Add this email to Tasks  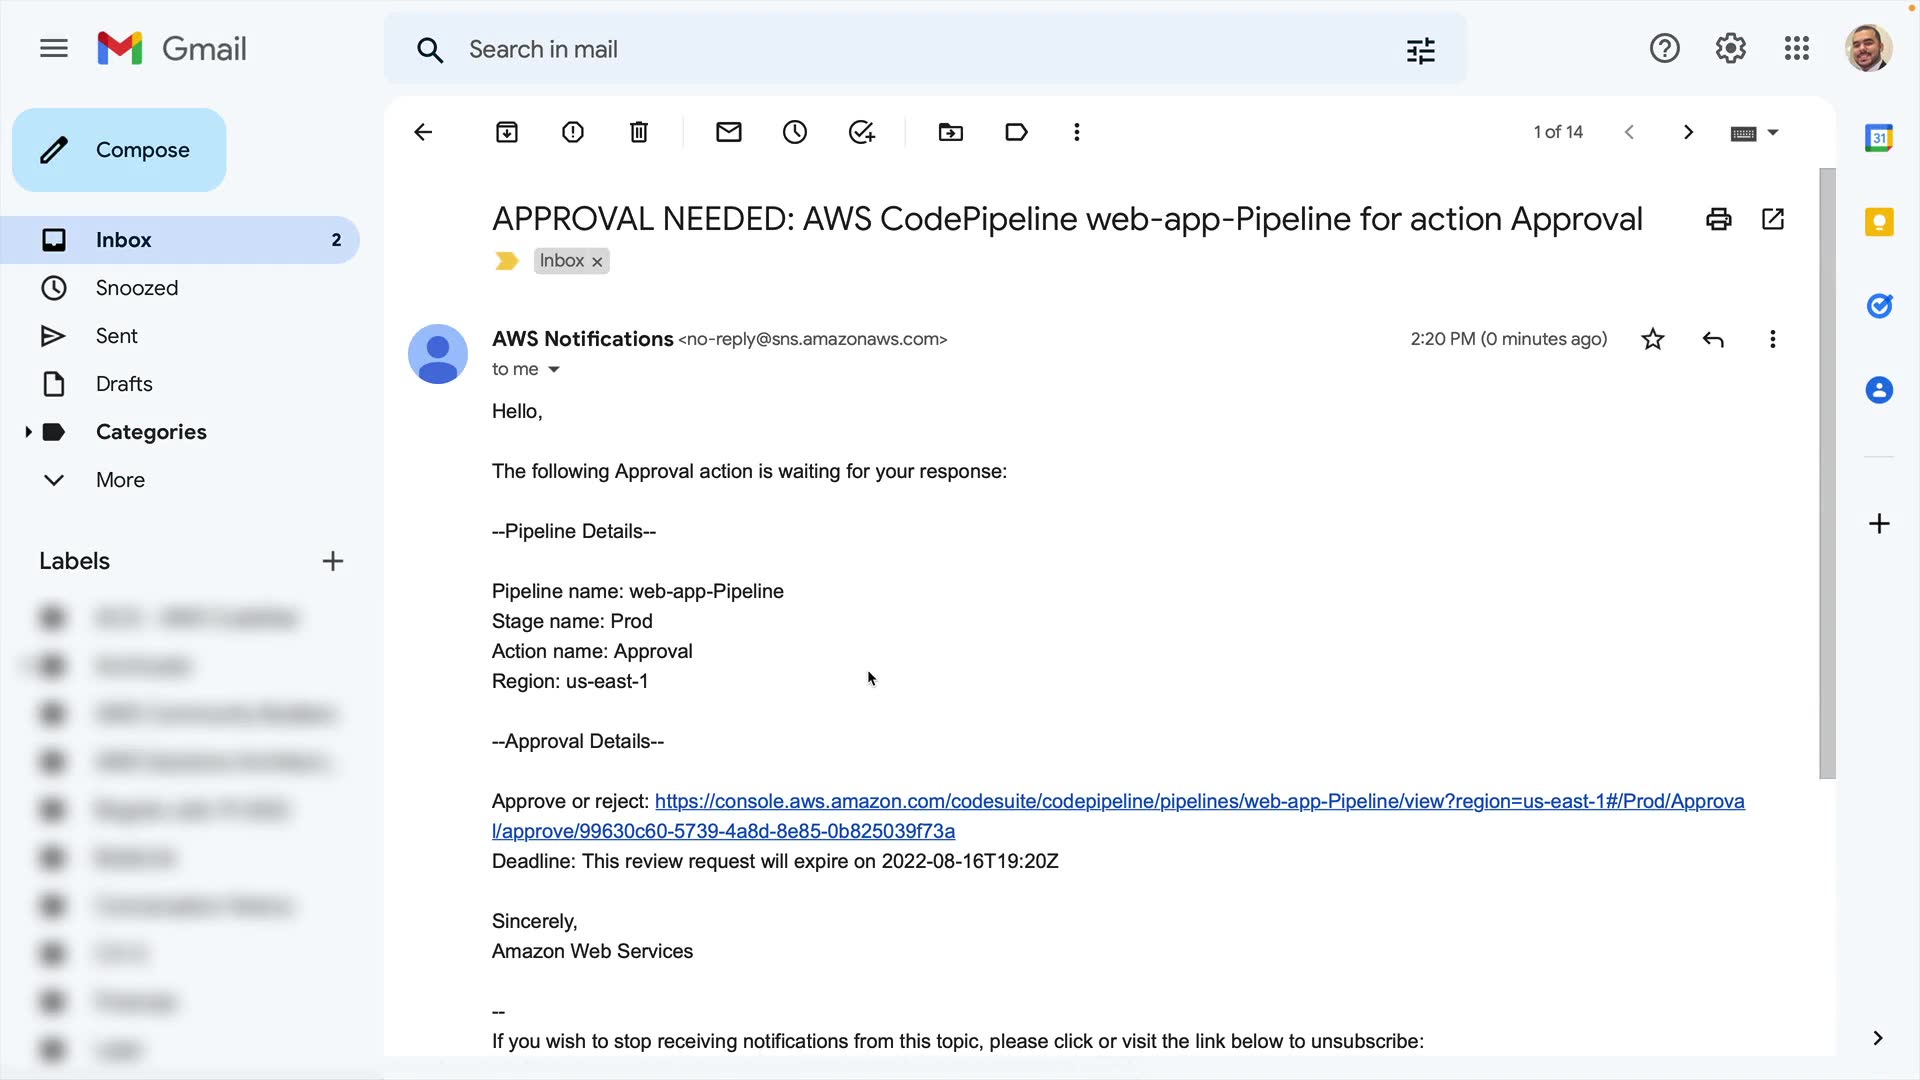pyautogui.click(x=861, y=132)
